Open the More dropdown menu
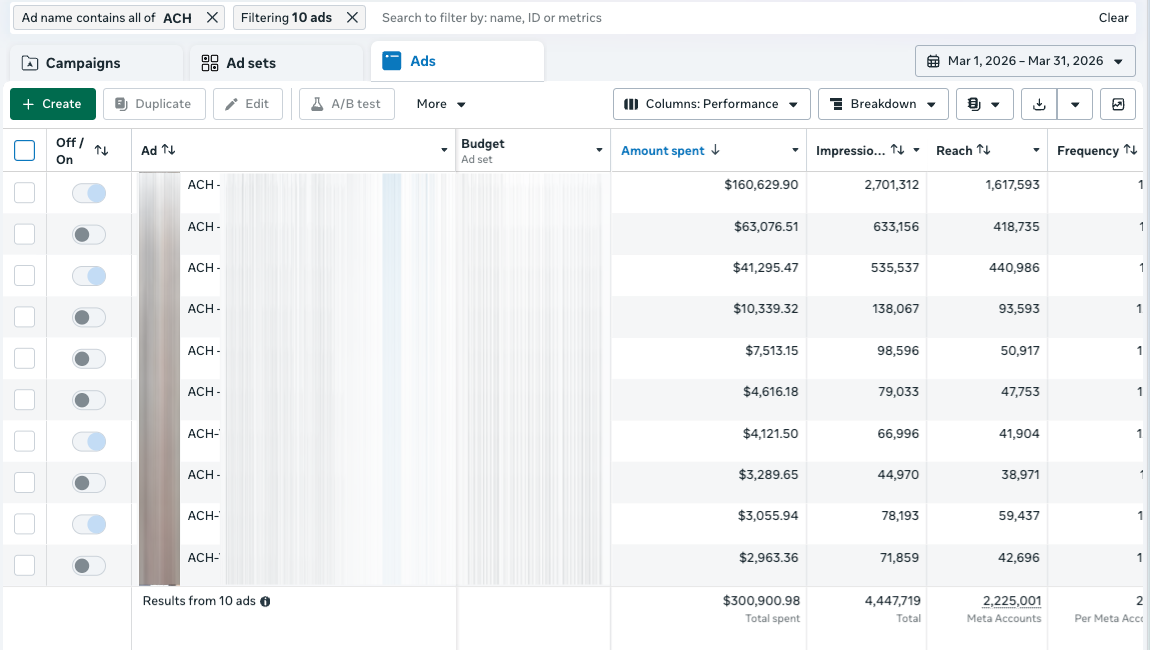 click(x=441, y=104)
